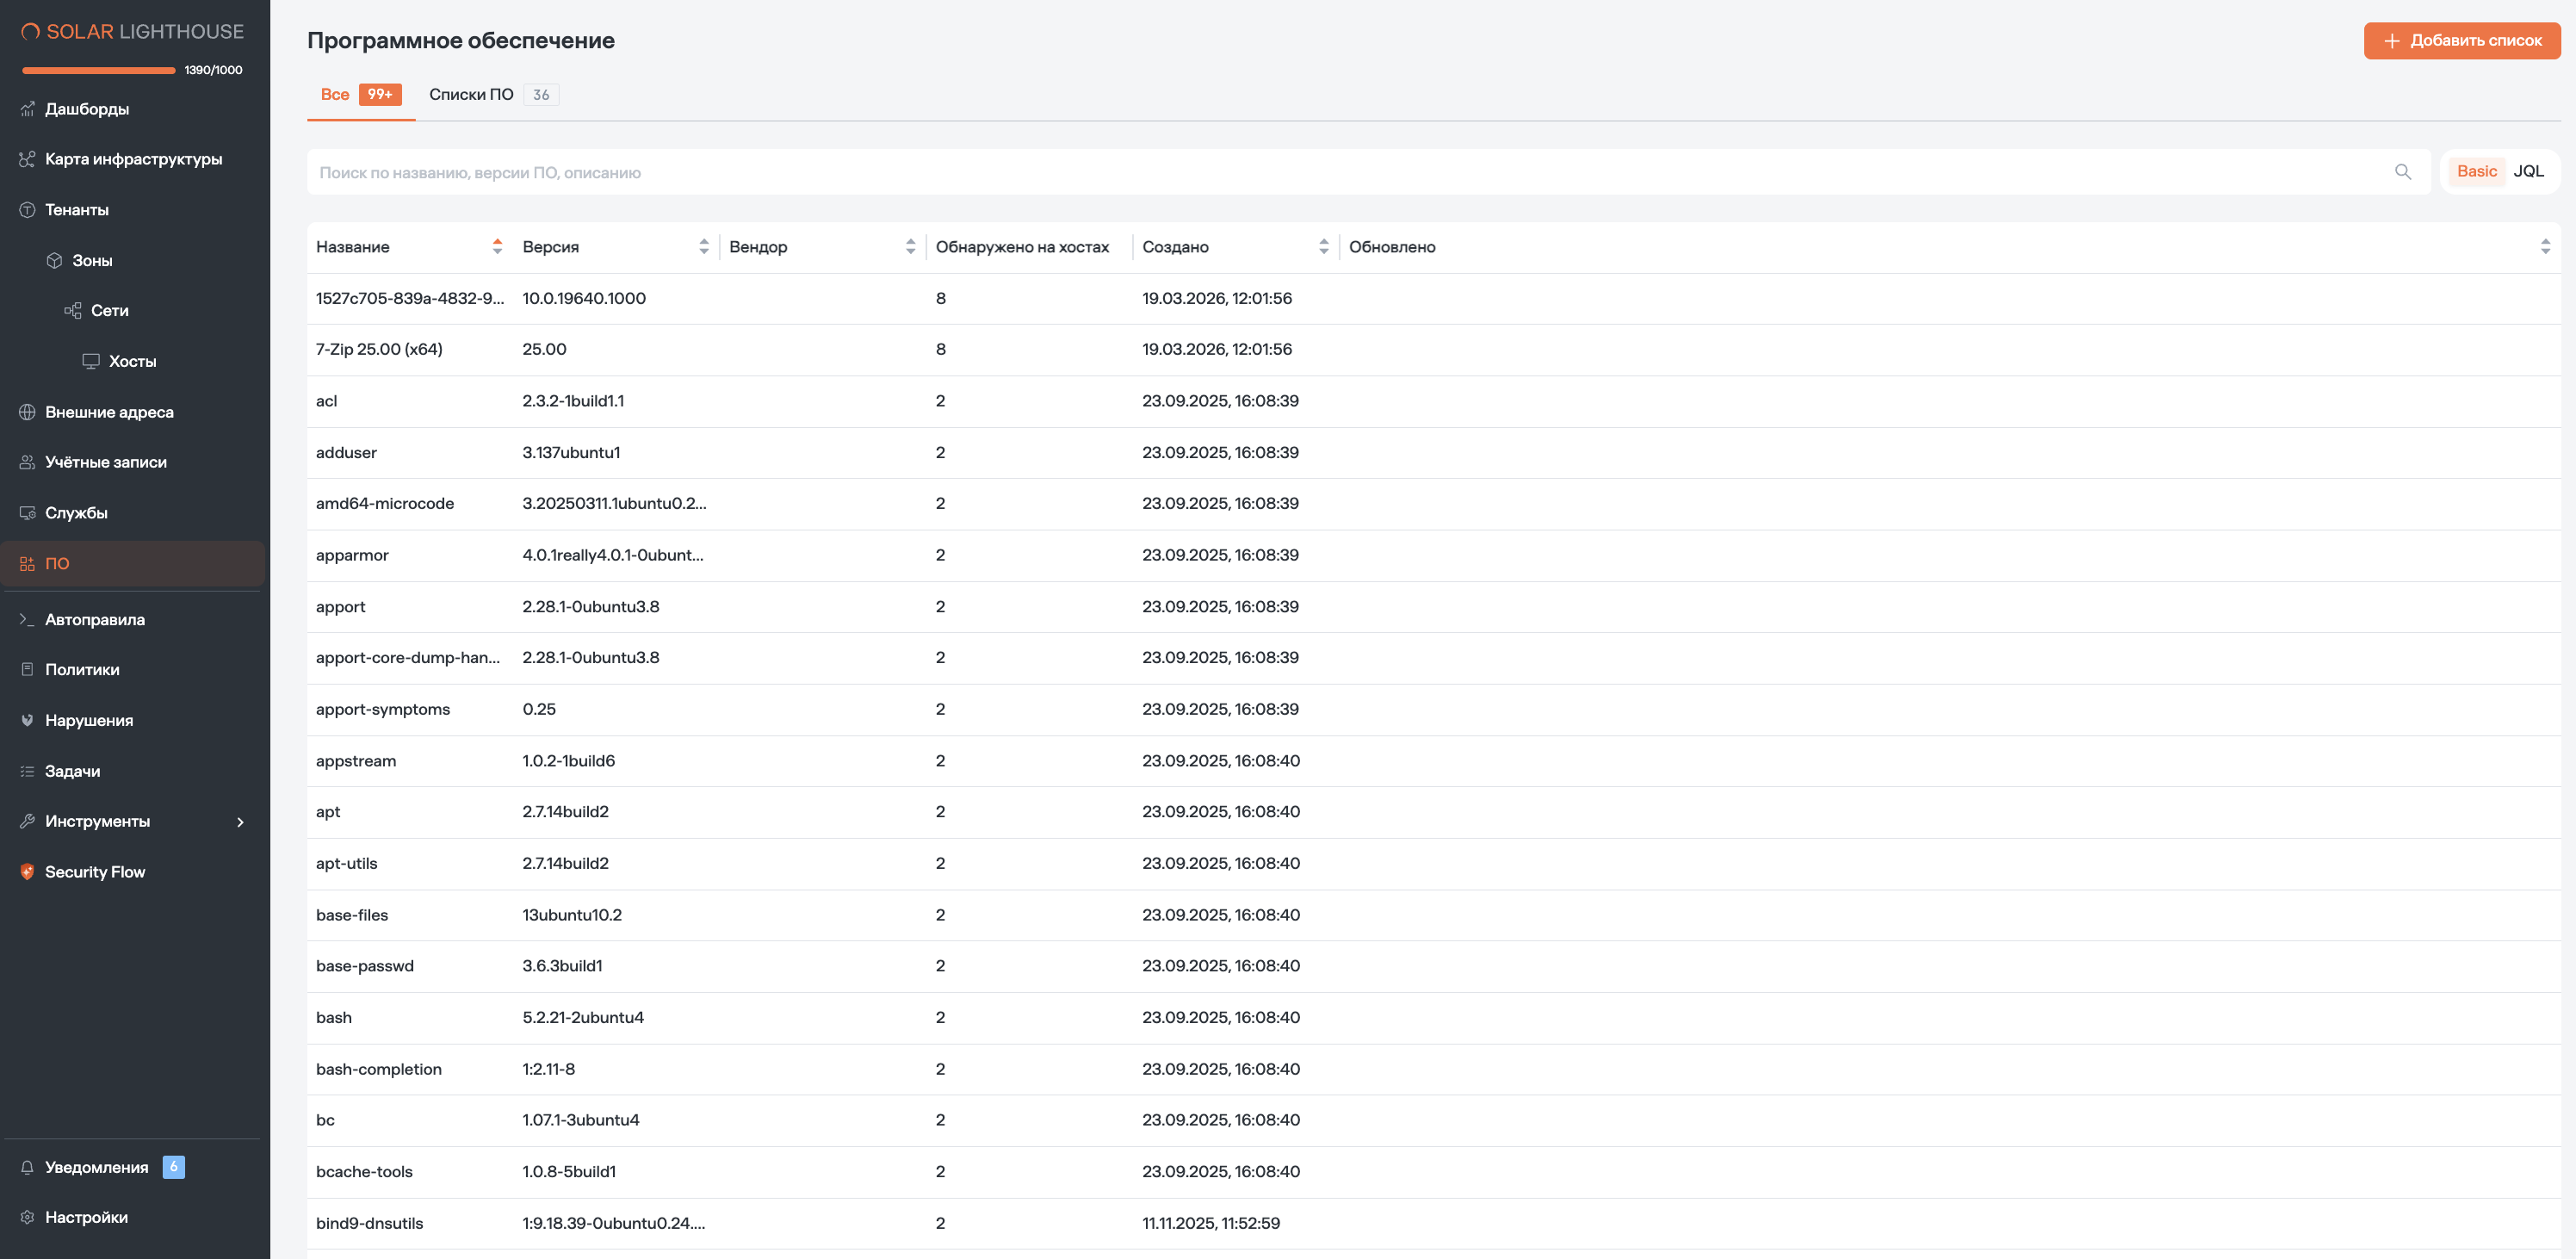Expand the Инструменты submenu chevron

click(240, 822)
